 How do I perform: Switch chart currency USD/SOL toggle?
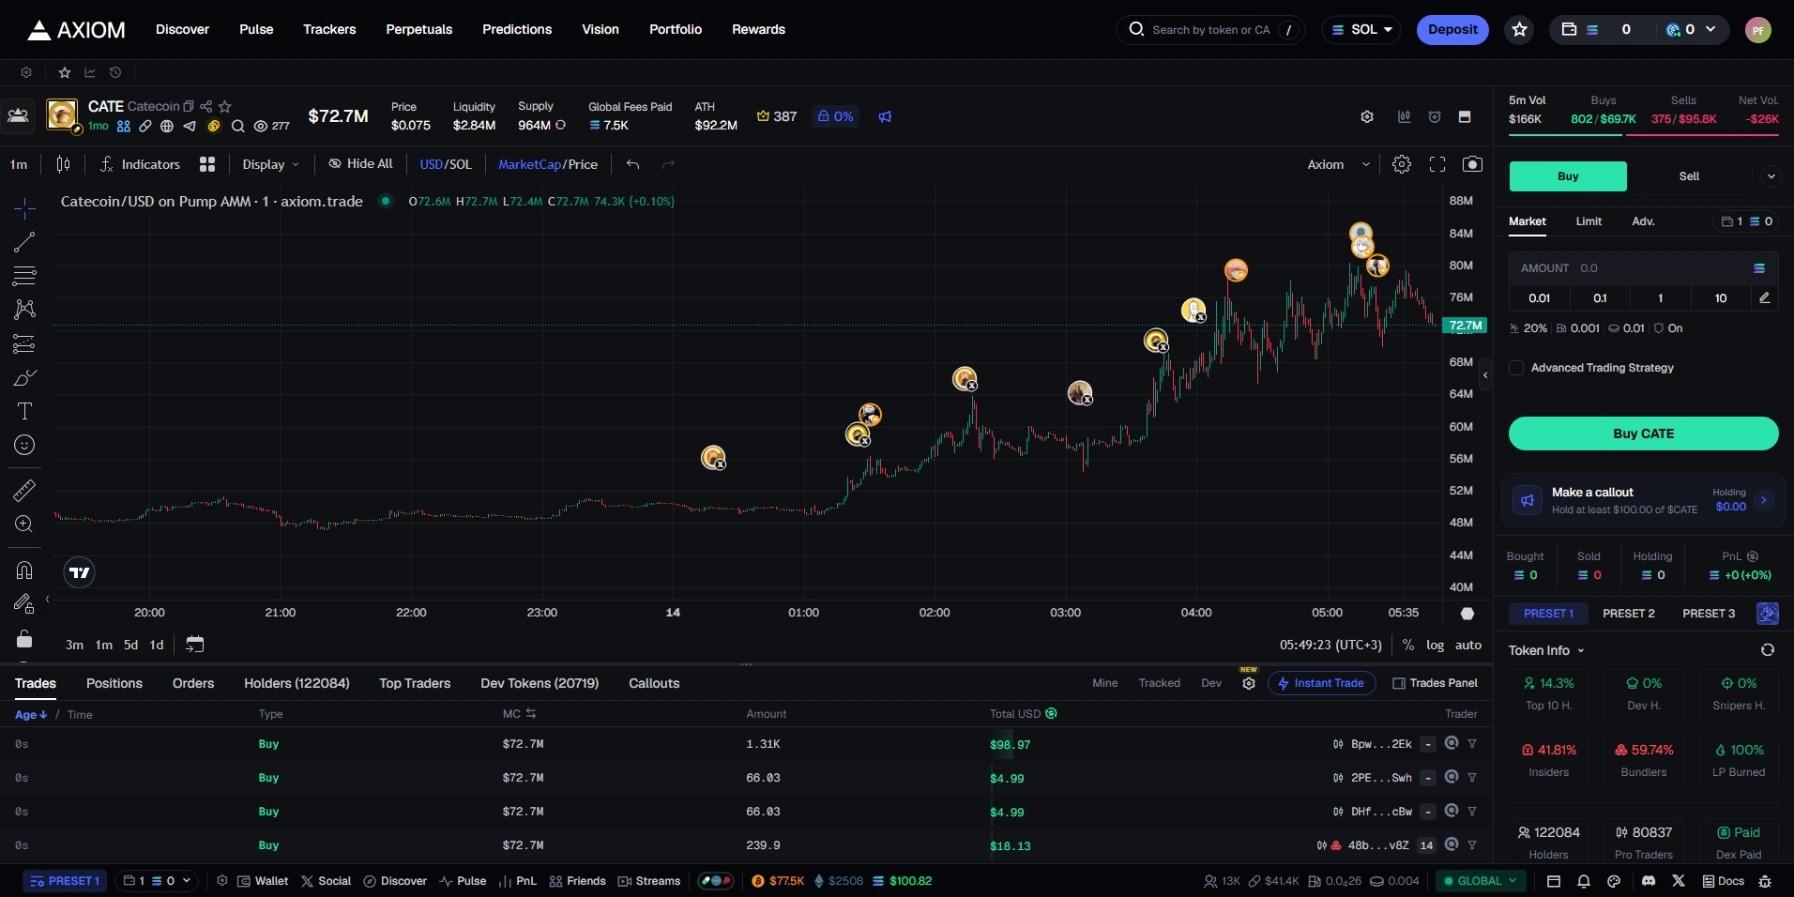tap(445, 164)
